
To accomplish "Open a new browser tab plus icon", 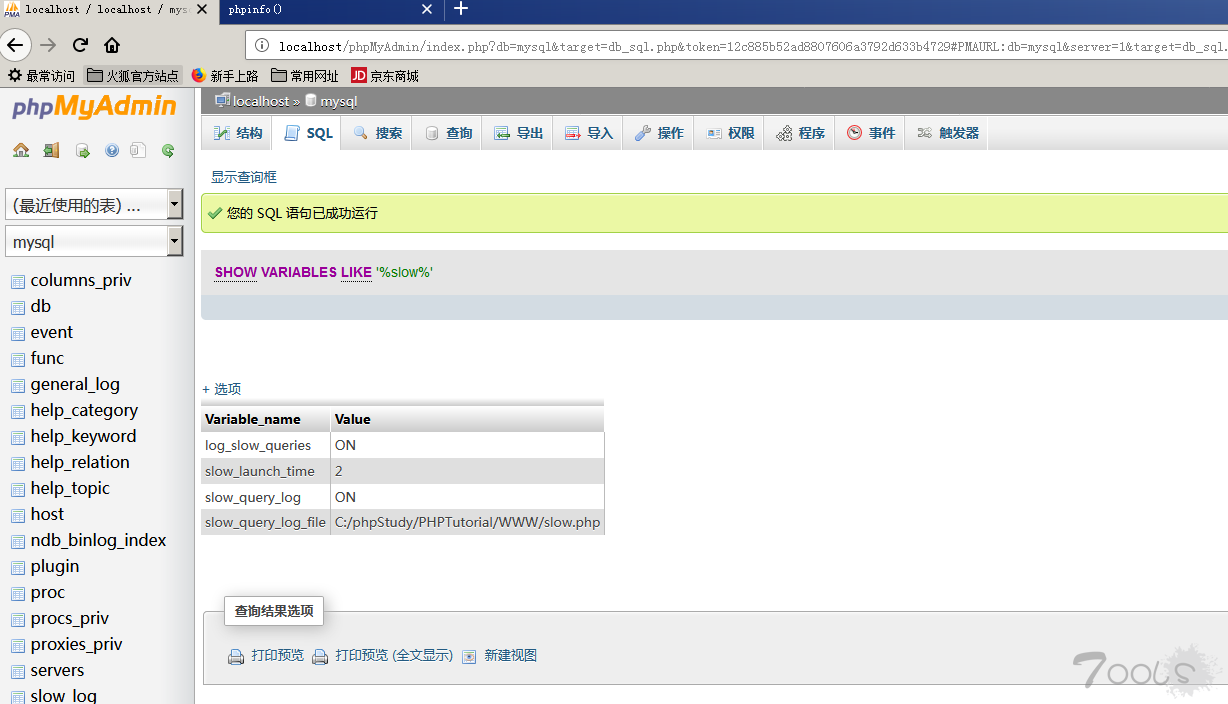I will click(460, 9).
